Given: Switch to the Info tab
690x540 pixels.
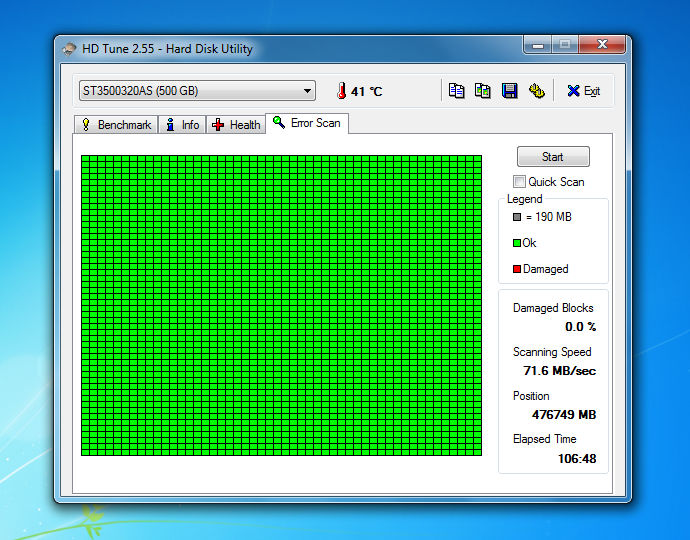Looking at the screenshot, I should tap(182, 125).
